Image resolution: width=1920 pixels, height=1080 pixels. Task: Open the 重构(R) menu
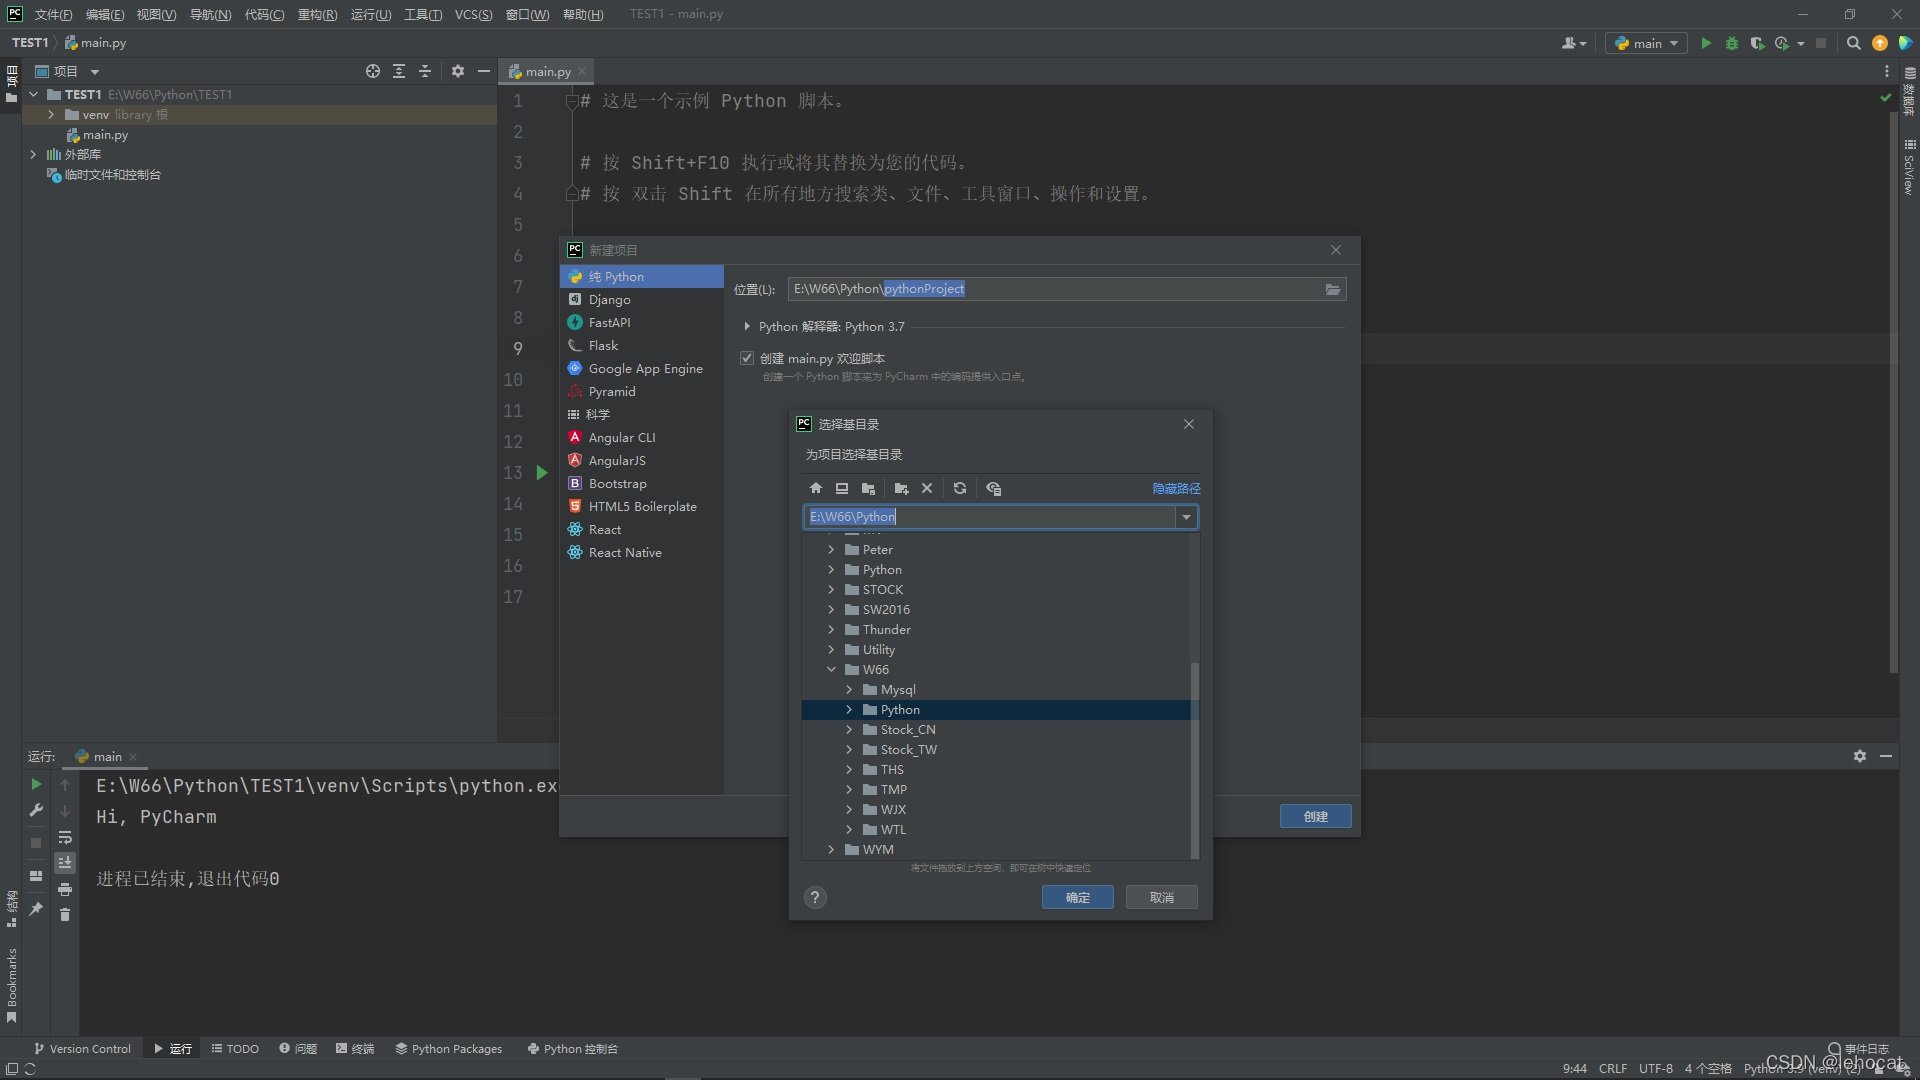click(317, 14)
